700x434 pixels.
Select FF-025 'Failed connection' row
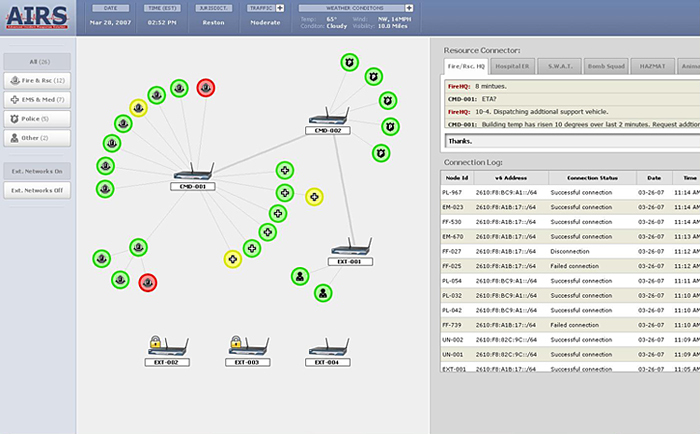[x=570, y=266]
